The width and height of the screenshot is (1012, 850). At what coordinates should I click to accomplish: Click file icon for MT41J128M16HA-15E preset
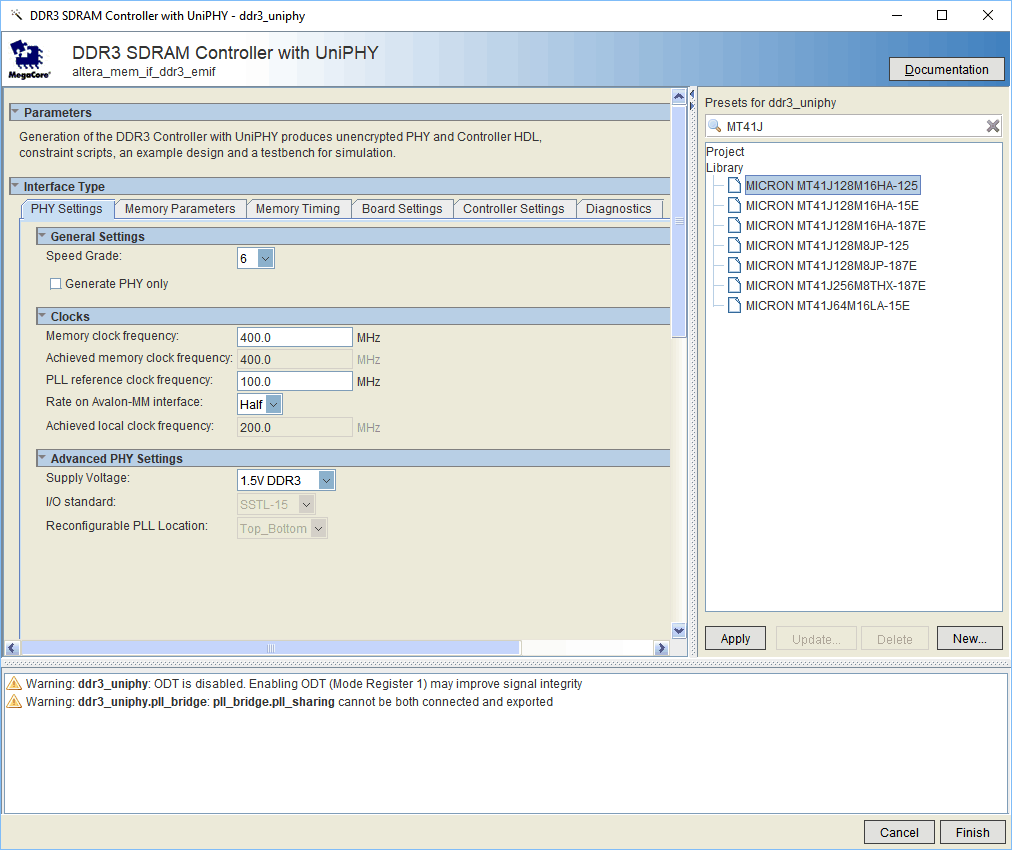click(x=735, y=205)
